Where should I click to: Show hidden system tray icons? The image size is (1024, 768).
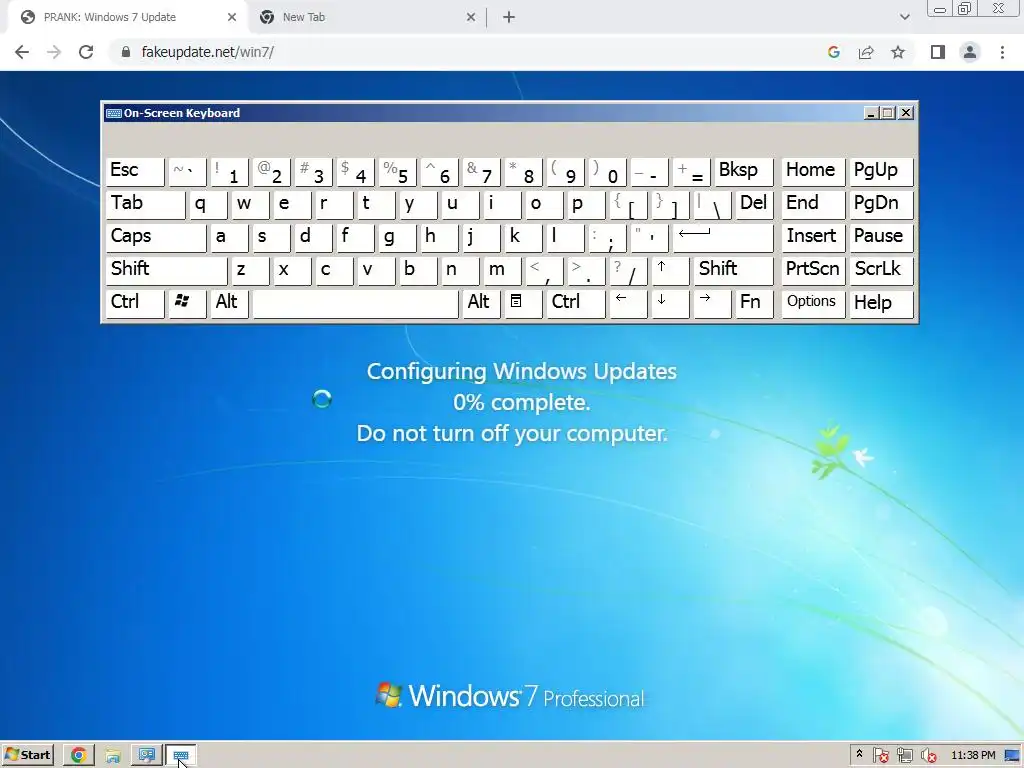coord(859,754)
